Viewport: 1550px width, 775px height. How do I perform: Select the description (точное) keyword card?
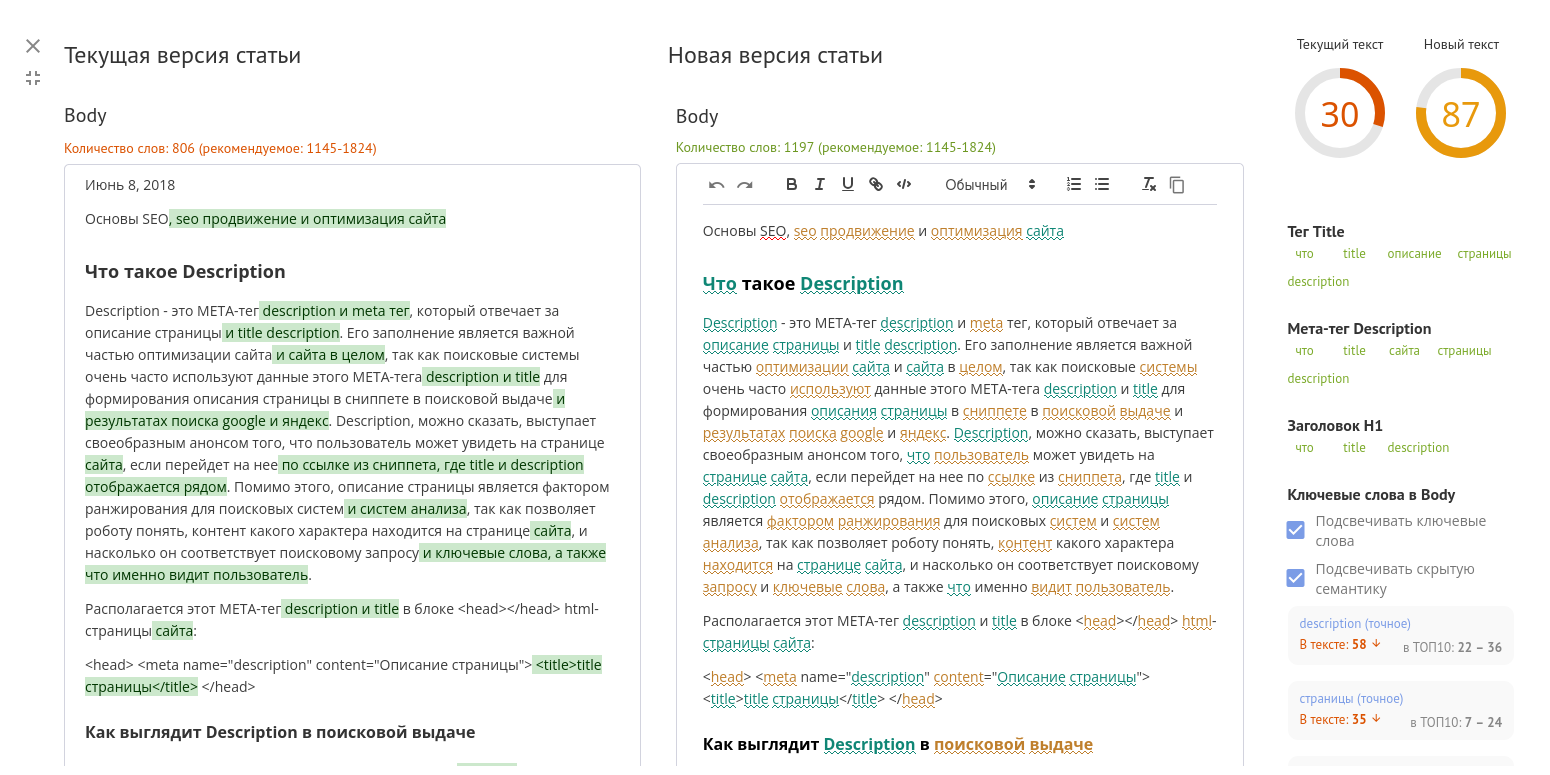point(1400,635)
